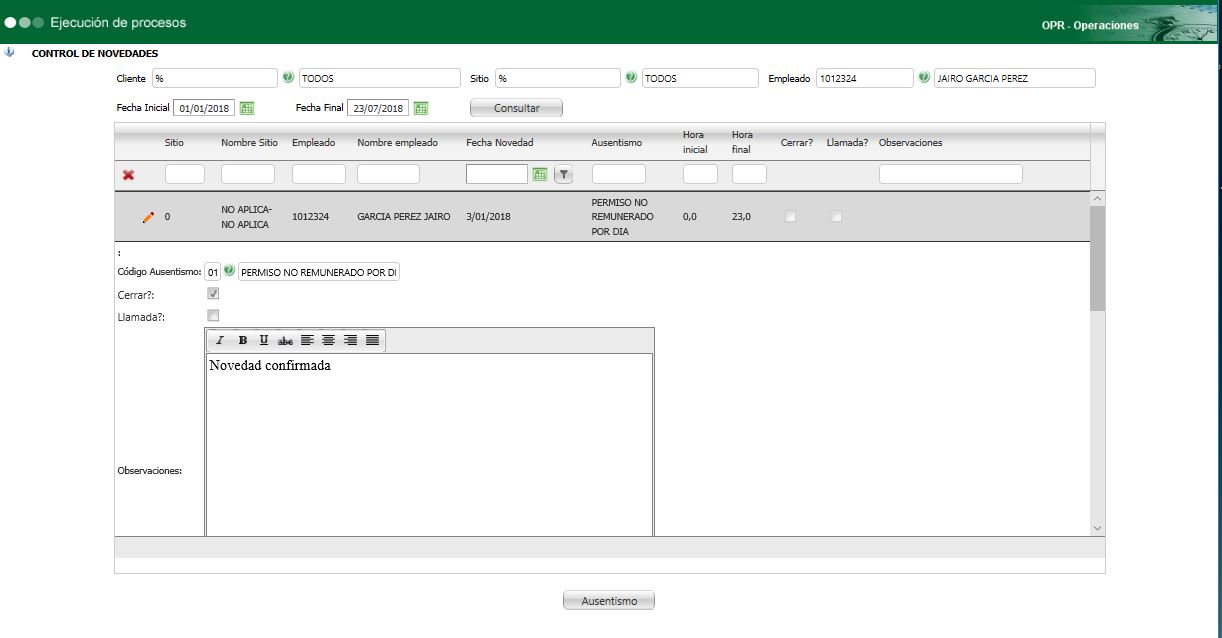Toggle bold formatting in the Observaciones editor
This screenshot has height=638, width=1222.
pos(243,341)
